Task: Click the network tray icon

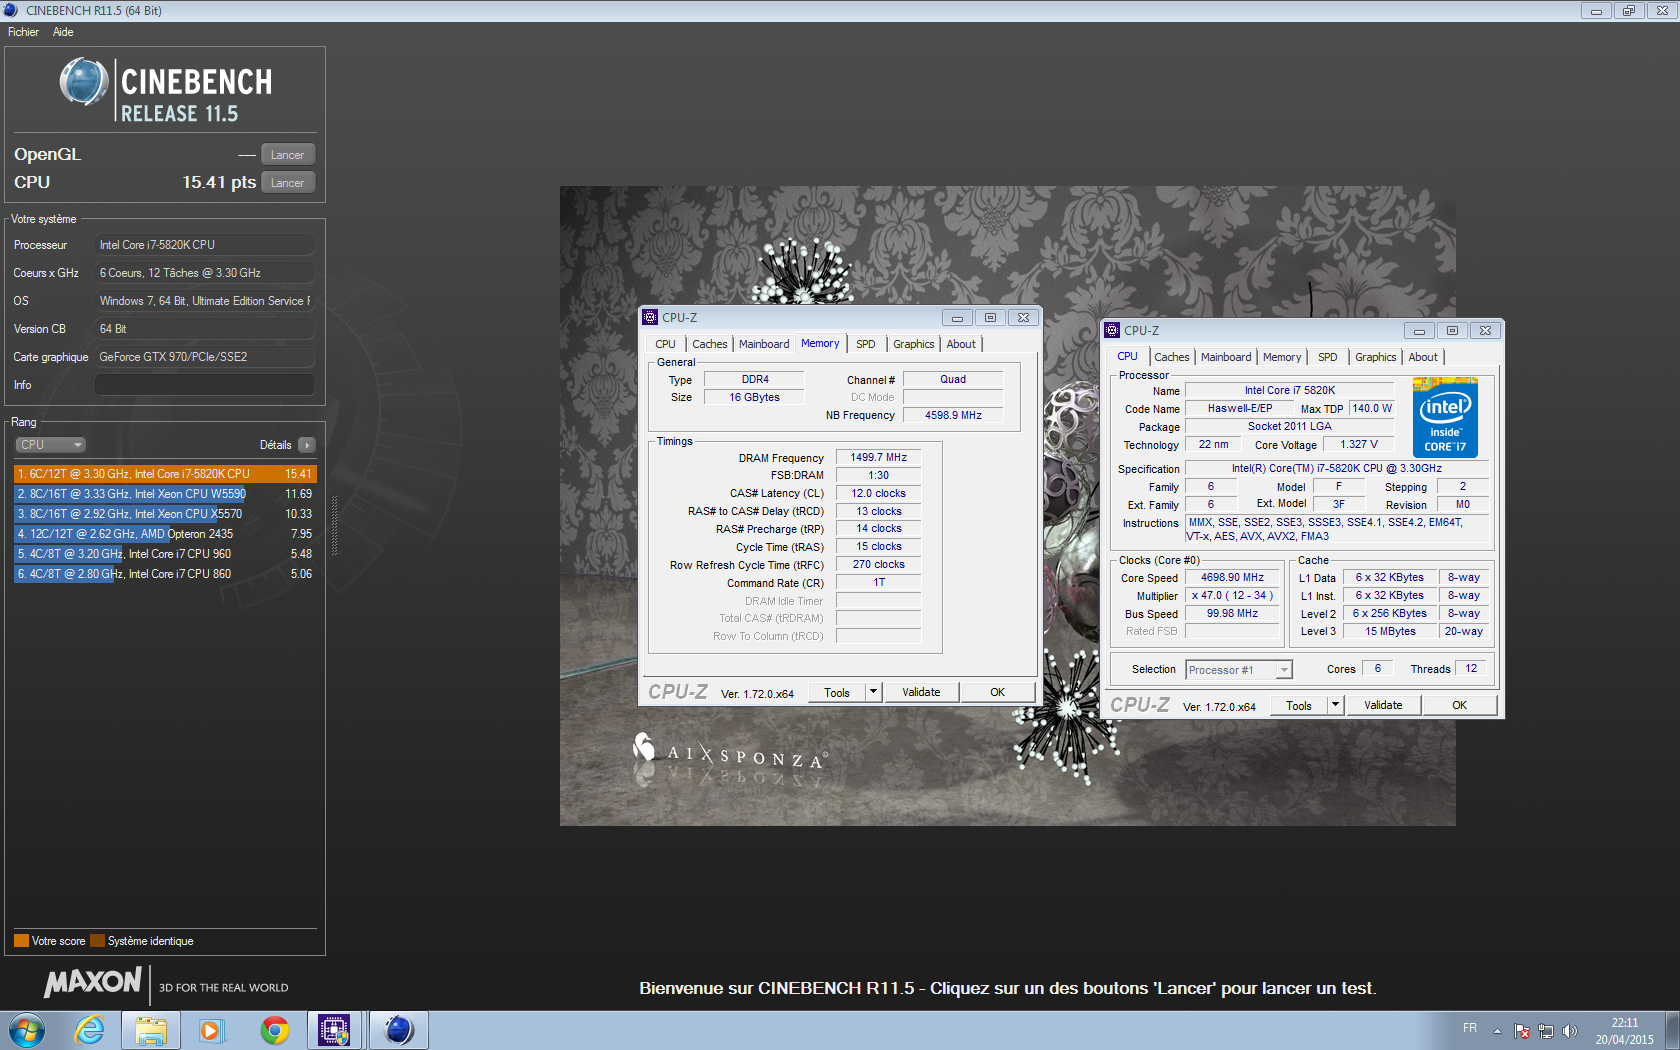Action: point(1546,1031)
